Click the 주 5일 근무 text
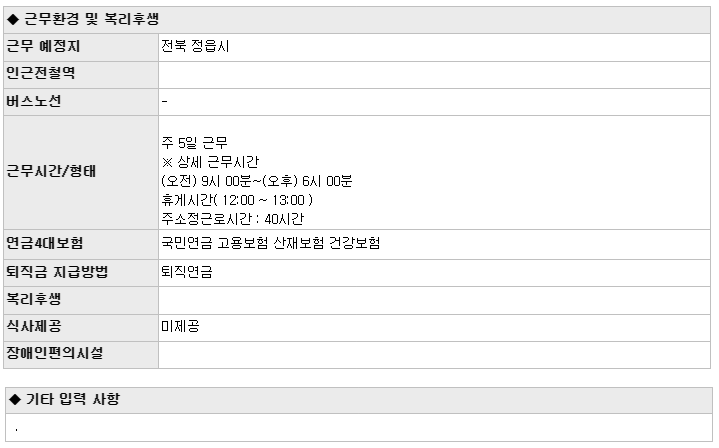Screen dimensions: 719x448 194,143
